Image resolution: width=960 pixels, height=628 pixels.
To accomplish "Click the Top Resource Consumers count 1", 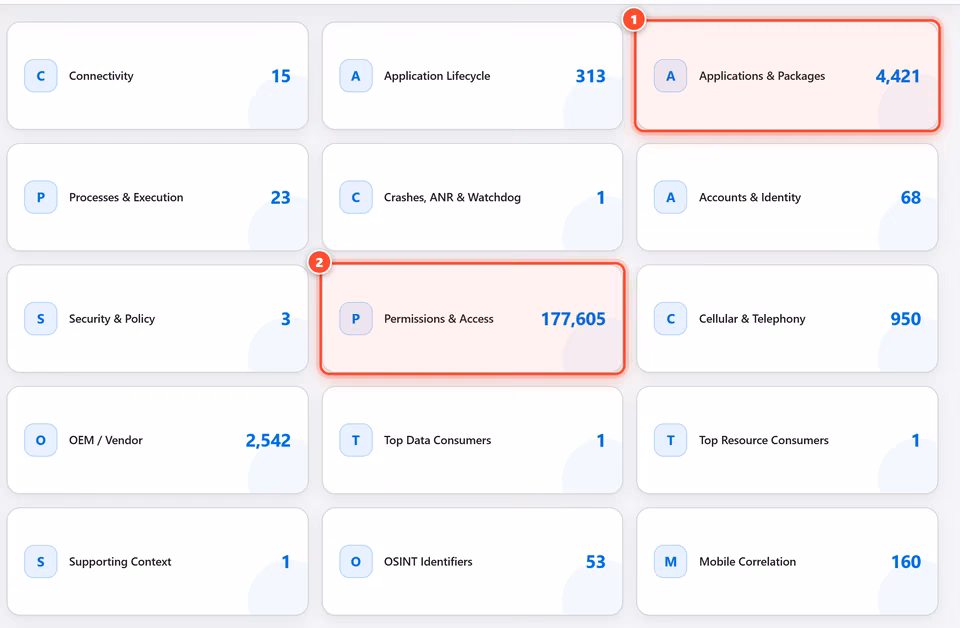I will coord(915,440).
